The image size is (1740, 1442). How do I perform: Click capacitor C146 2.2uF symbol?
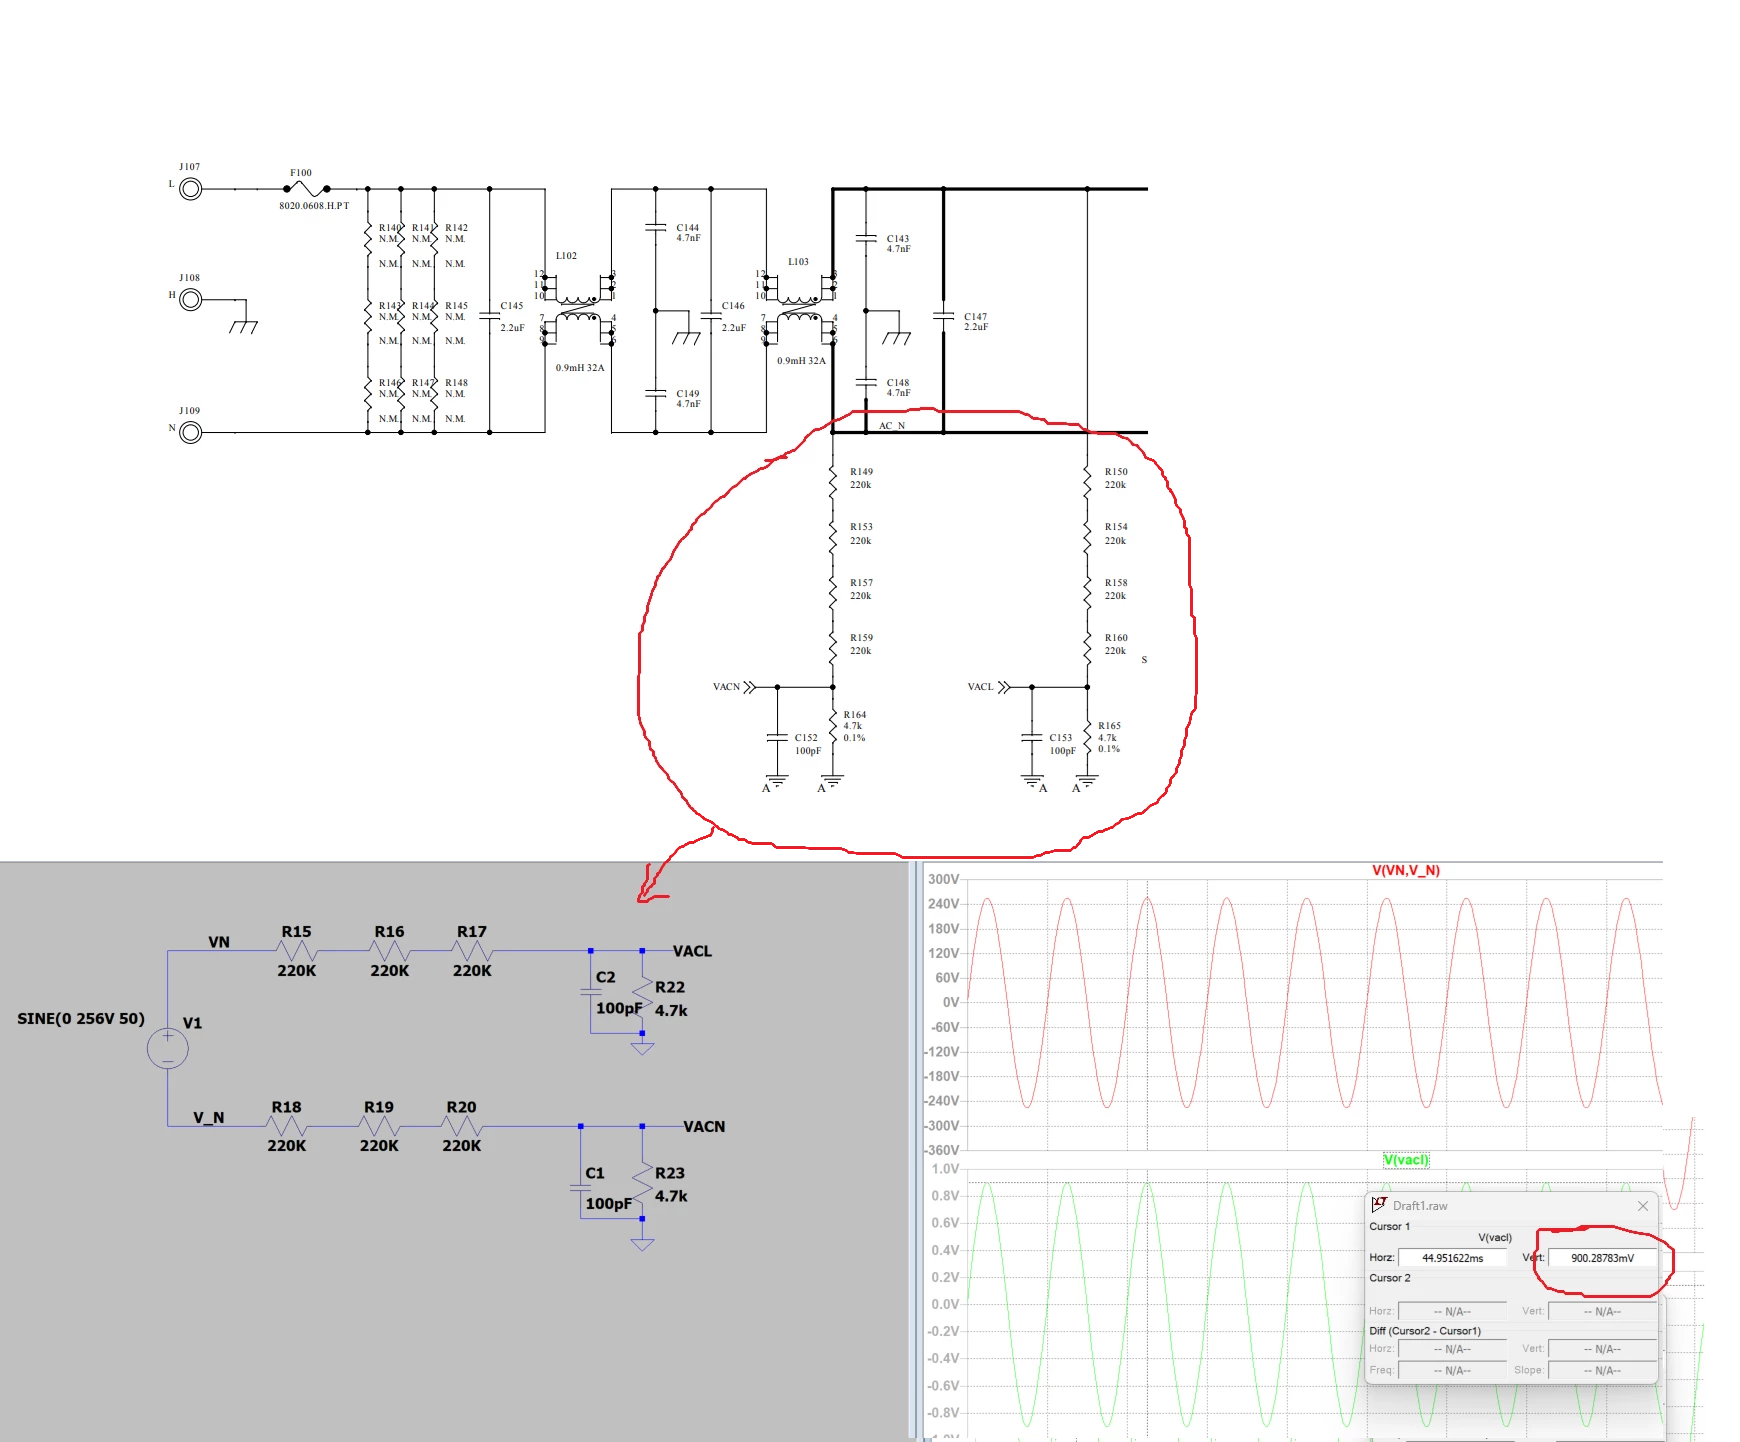point(711,315)
